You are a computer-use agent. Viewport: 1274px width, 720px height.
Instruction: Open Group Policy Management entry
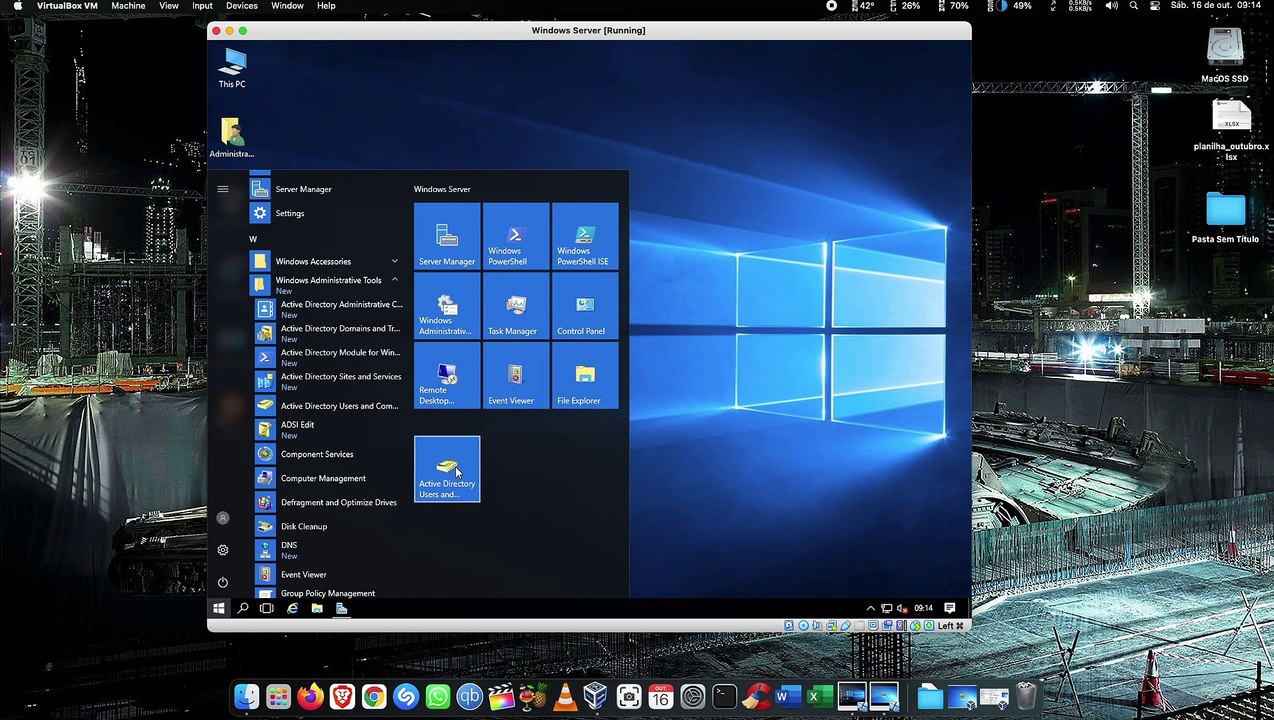327,593
